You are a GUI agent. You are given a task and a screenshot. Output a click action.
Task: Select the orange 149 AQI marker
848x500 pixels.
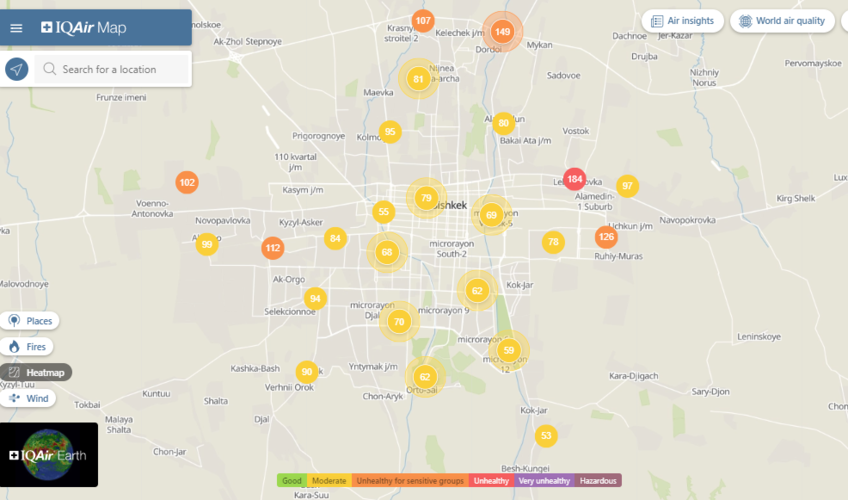coord(502,32)
